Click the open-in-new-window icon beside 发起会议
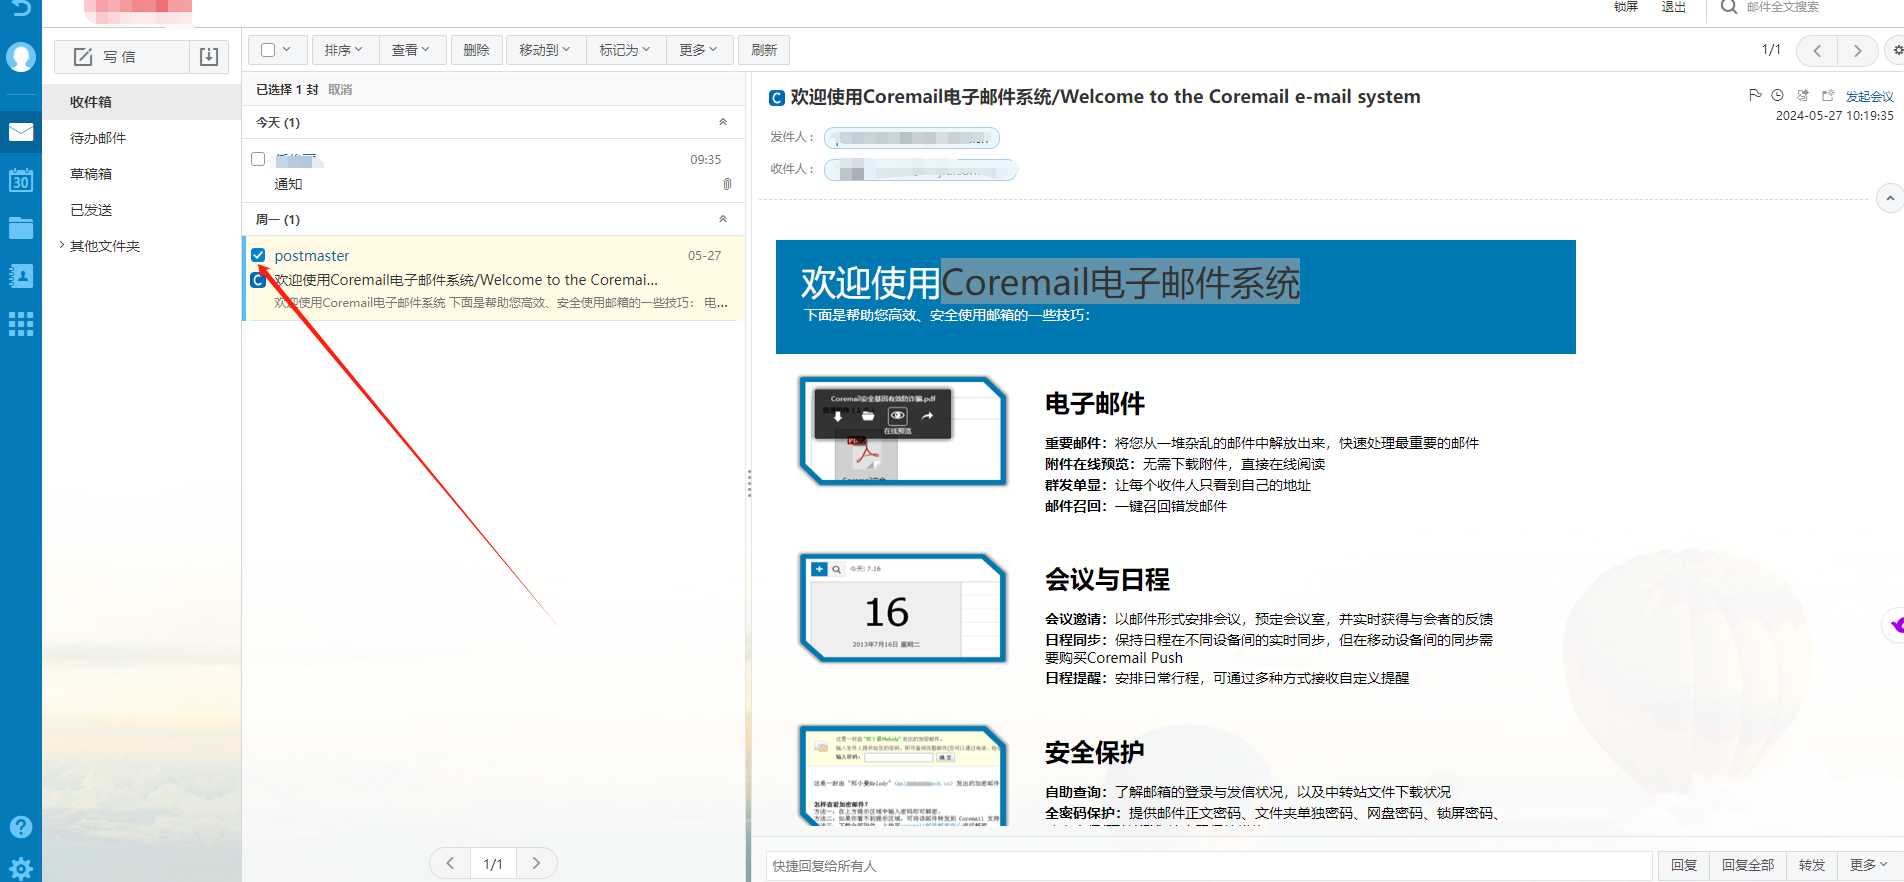Viewport: 1904px width, 882px height. [1828, 95]
